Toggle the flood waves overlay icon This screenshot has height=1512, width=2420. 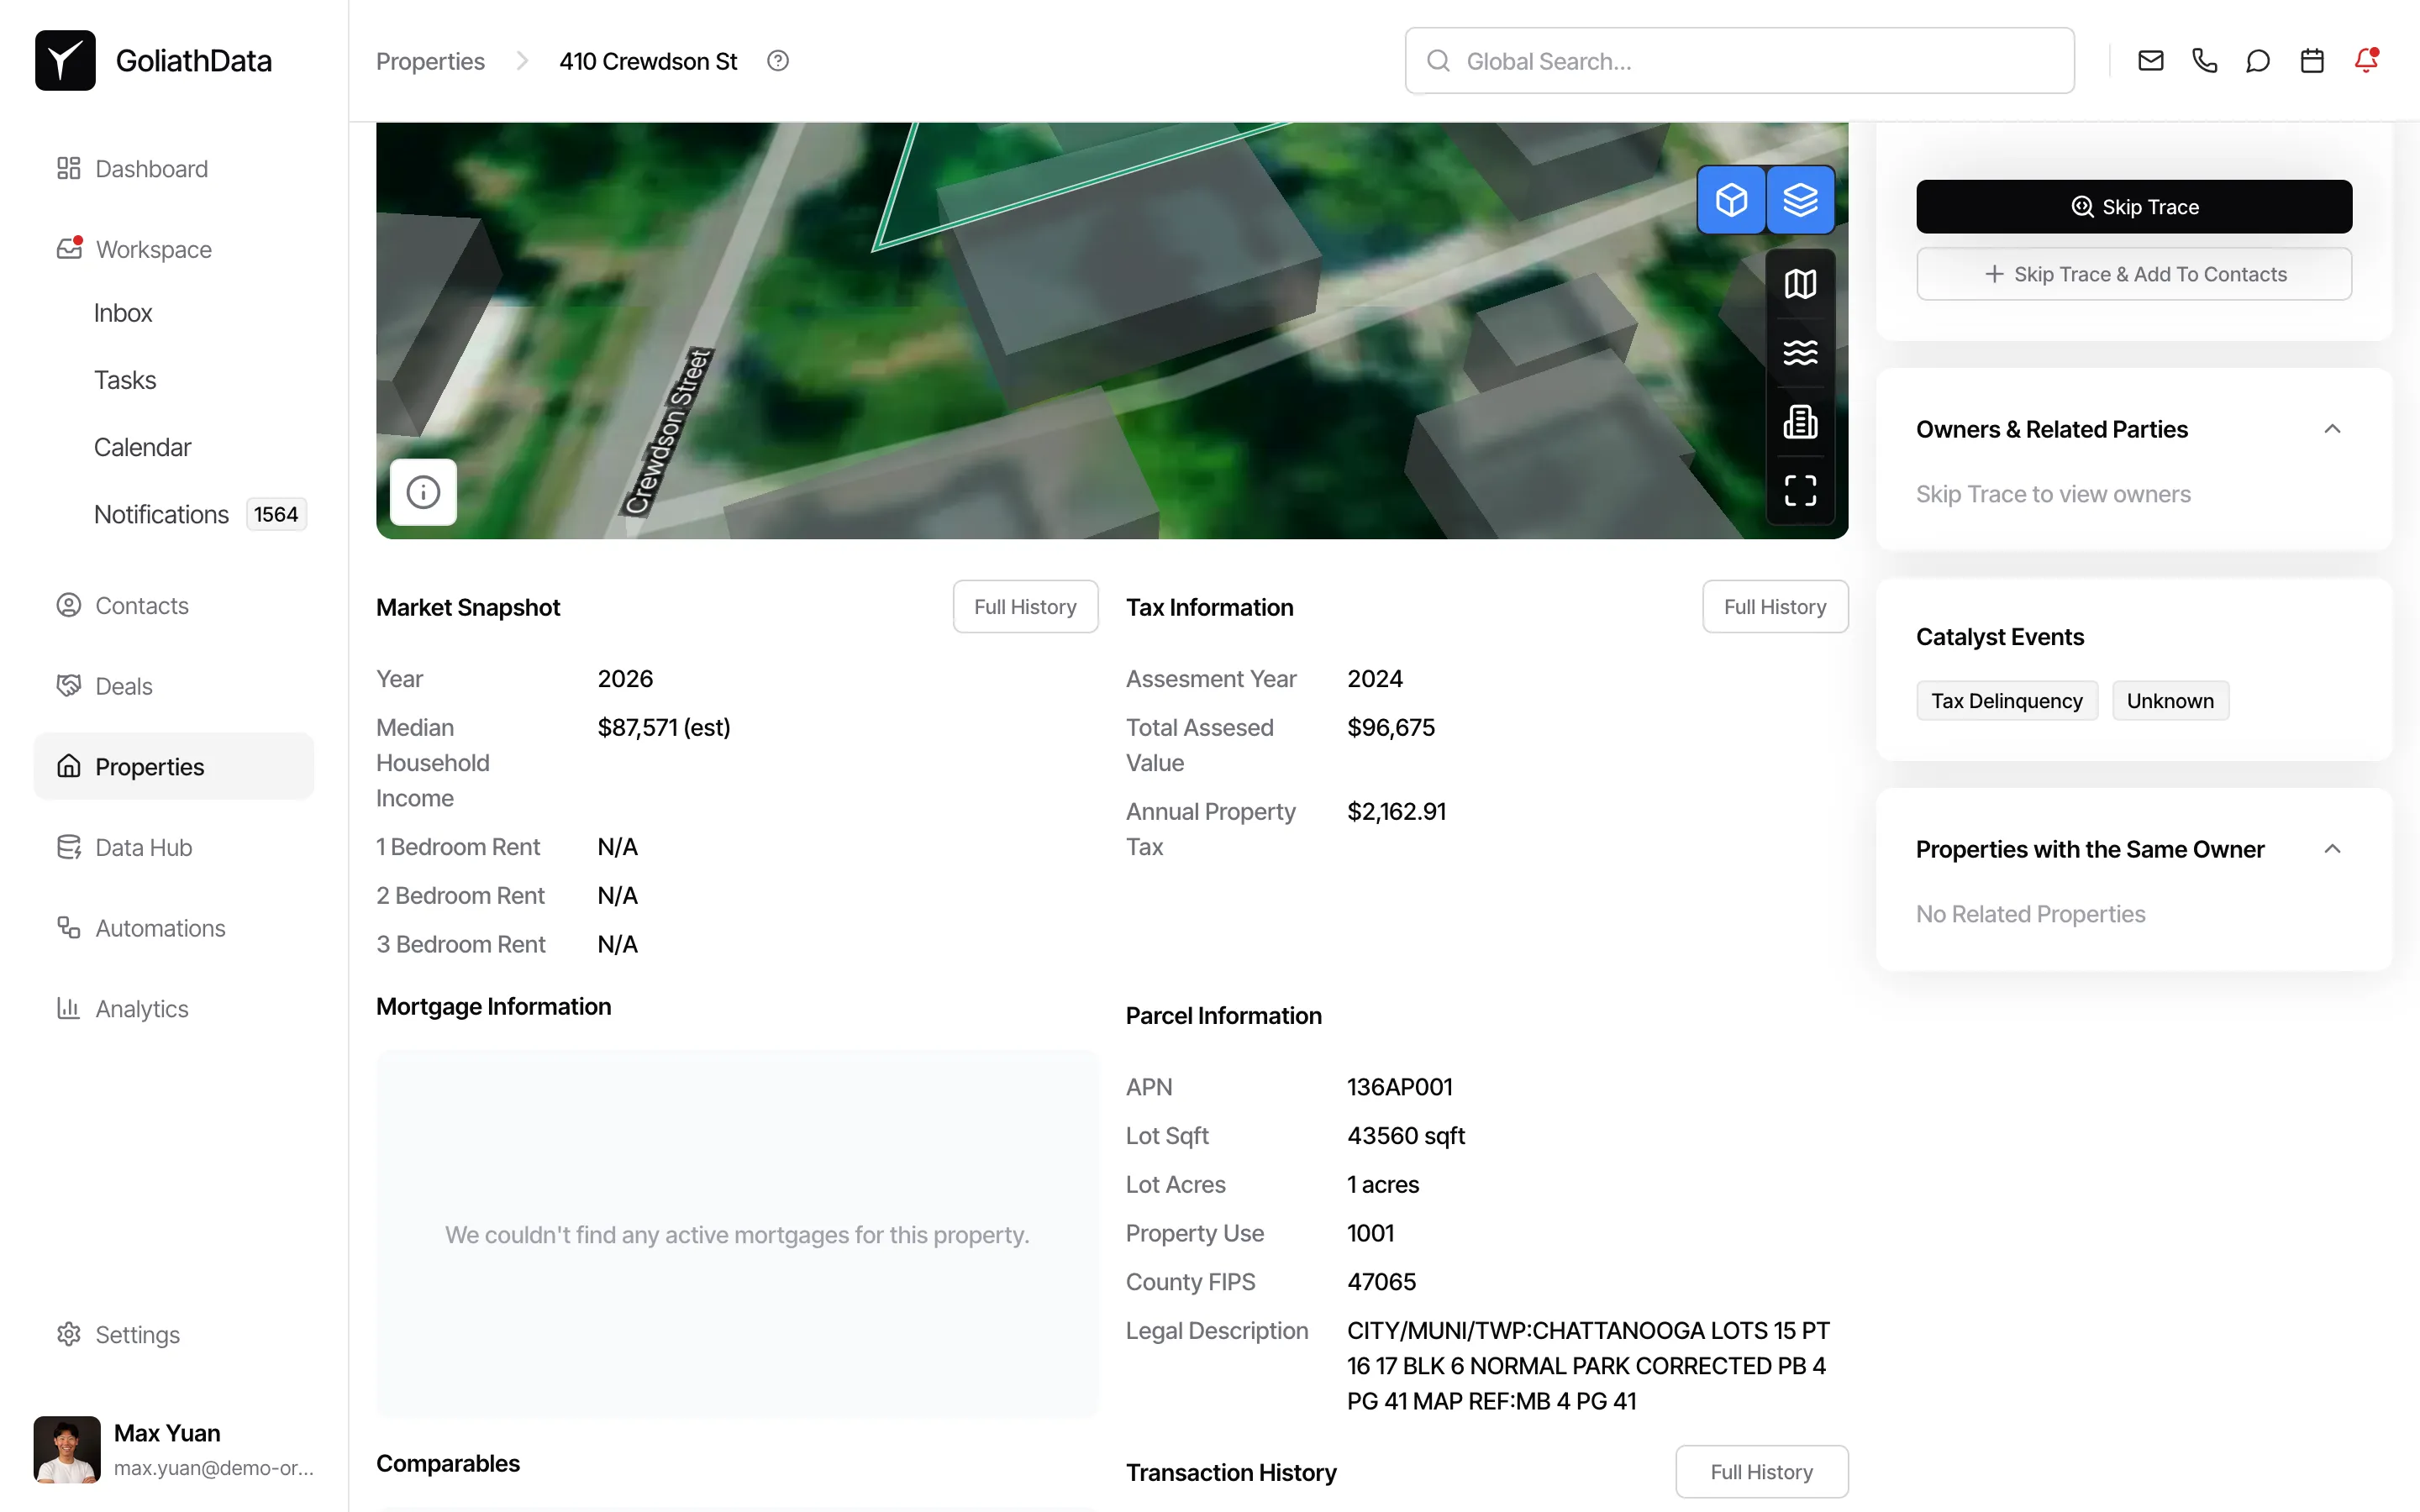(1800, 352)
